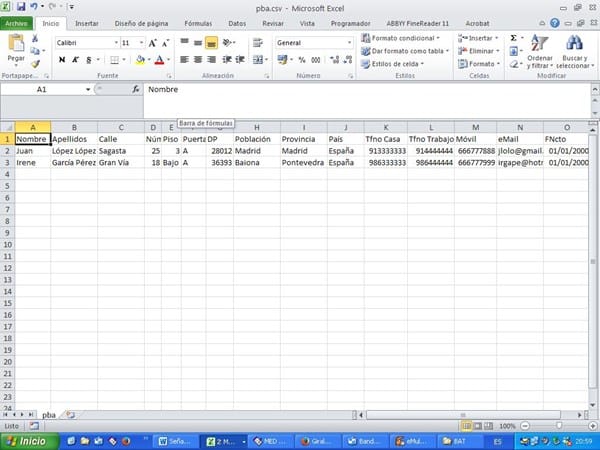Switch to the Revisar tab
Viewport: 600px width, 450px height.
273,24
